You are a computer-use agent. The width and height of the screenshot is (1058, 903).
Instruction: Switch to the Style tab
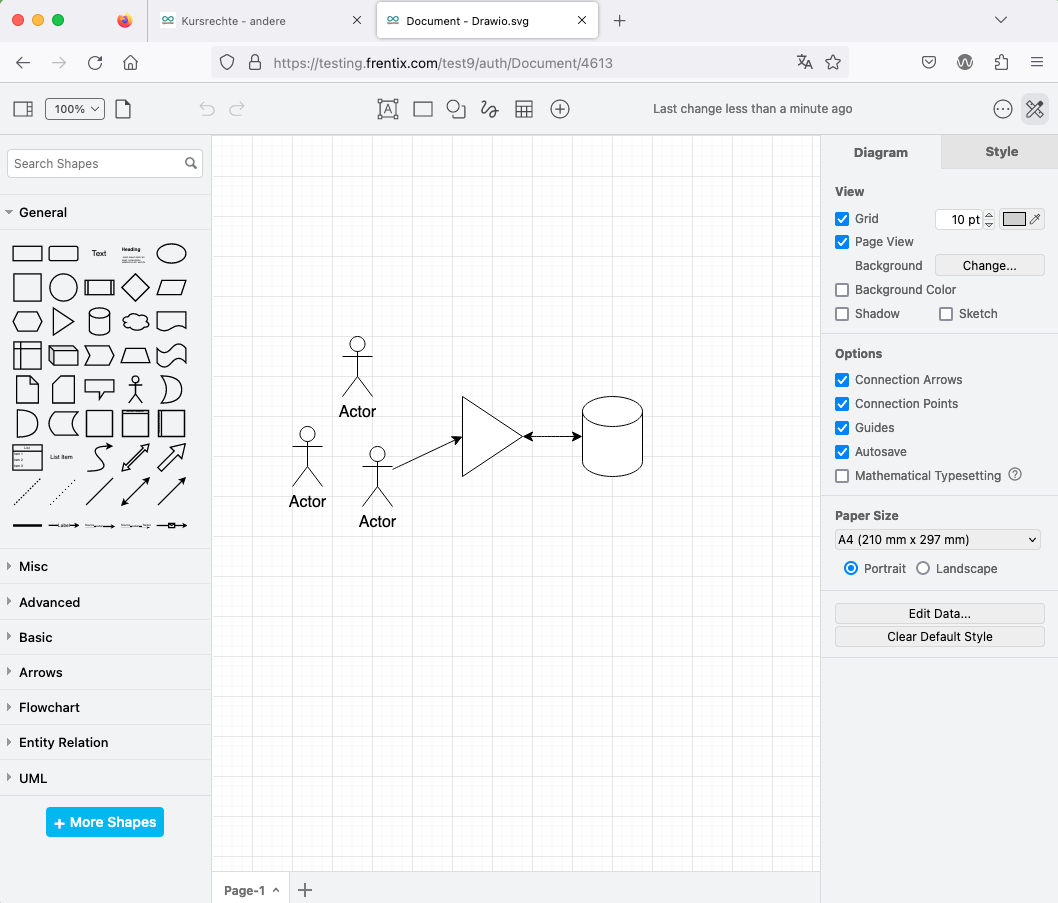pyautogui.click(x=1001, y=152)
